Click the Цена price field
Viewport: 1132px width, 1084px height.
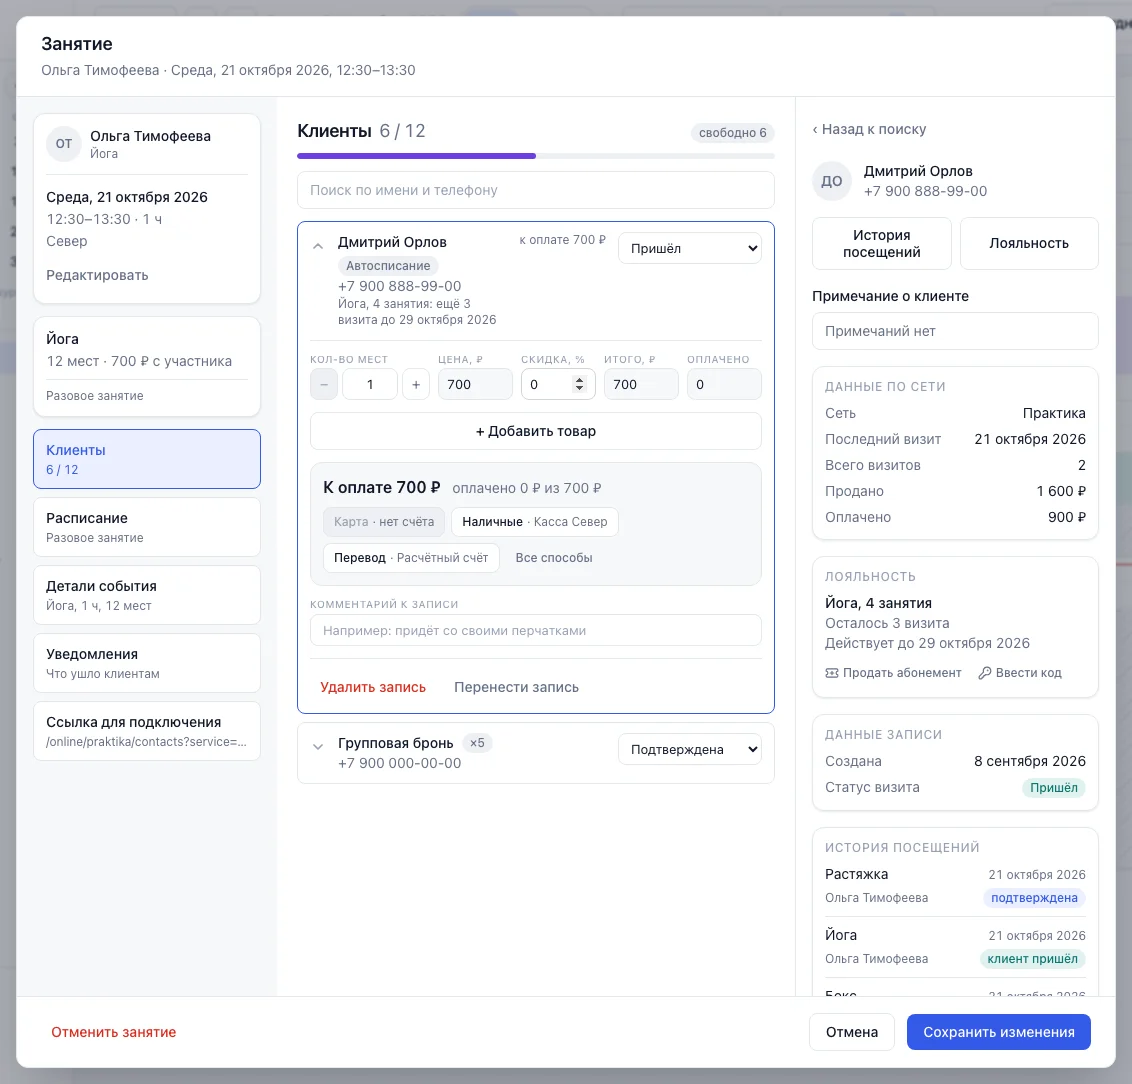(475, 385)
